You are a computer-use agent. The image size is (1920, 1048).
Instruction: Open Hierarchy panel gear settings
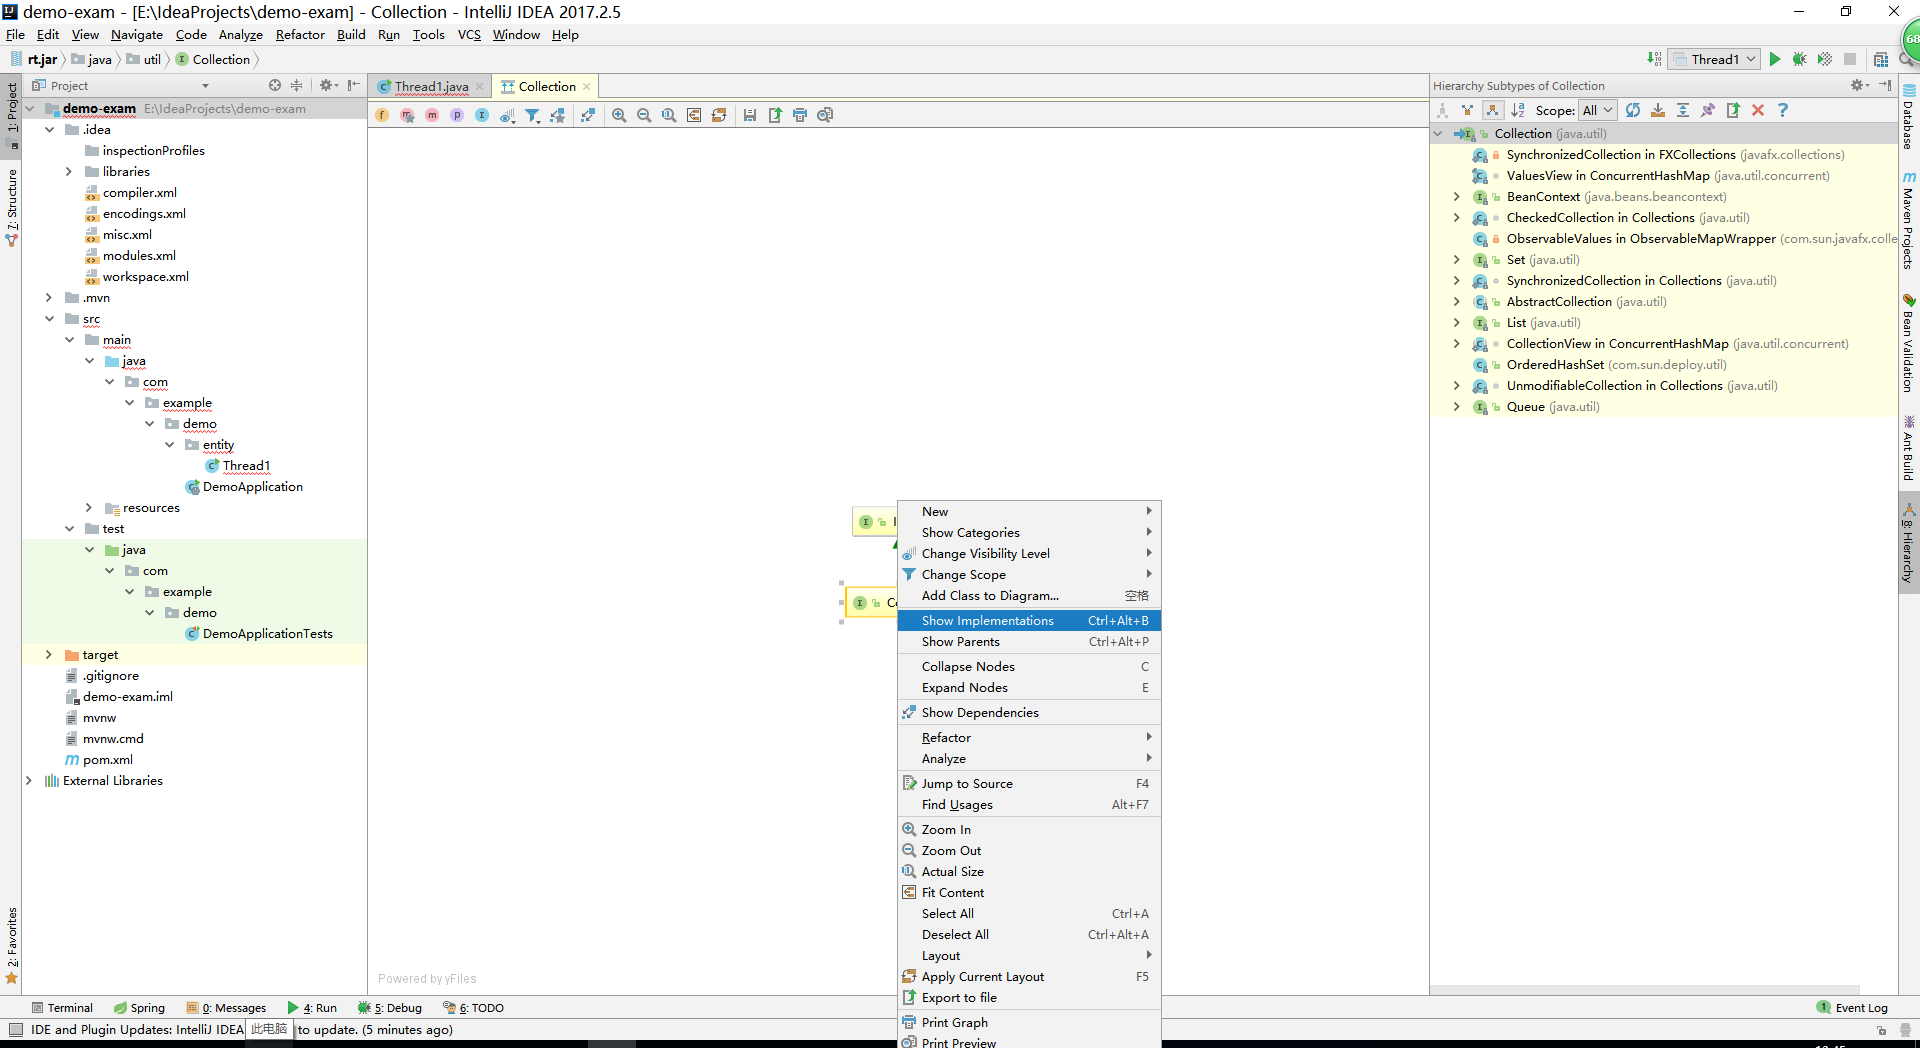[1859, 85]
